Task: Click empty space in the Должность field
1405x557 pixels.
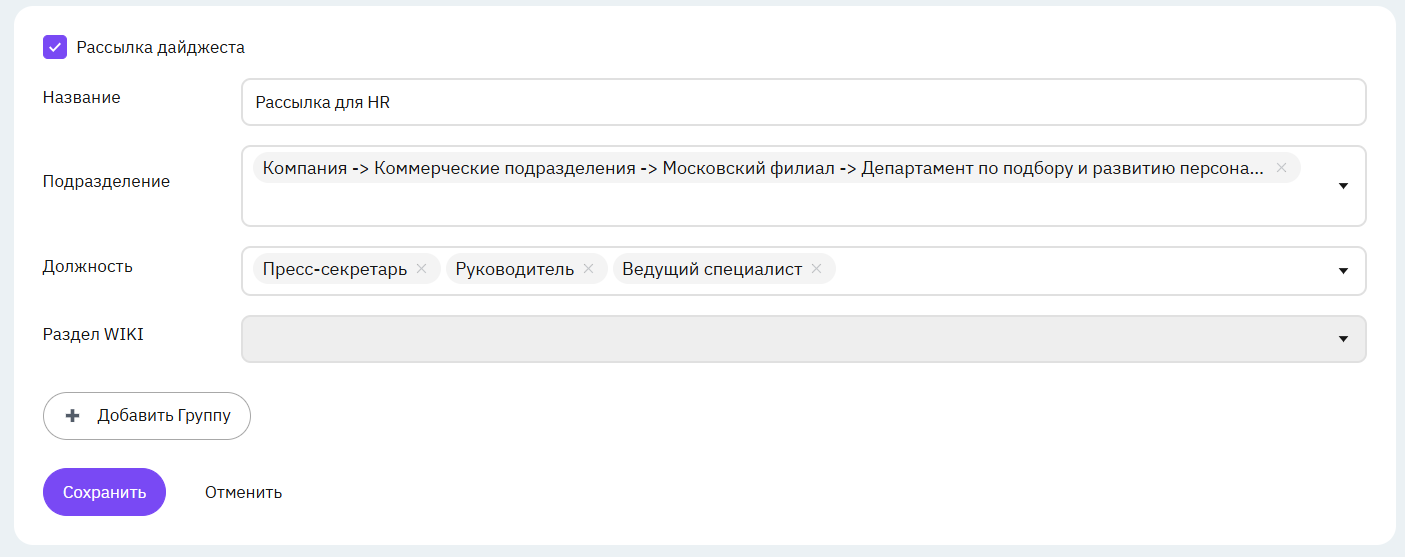Action: click(1080, 271)
